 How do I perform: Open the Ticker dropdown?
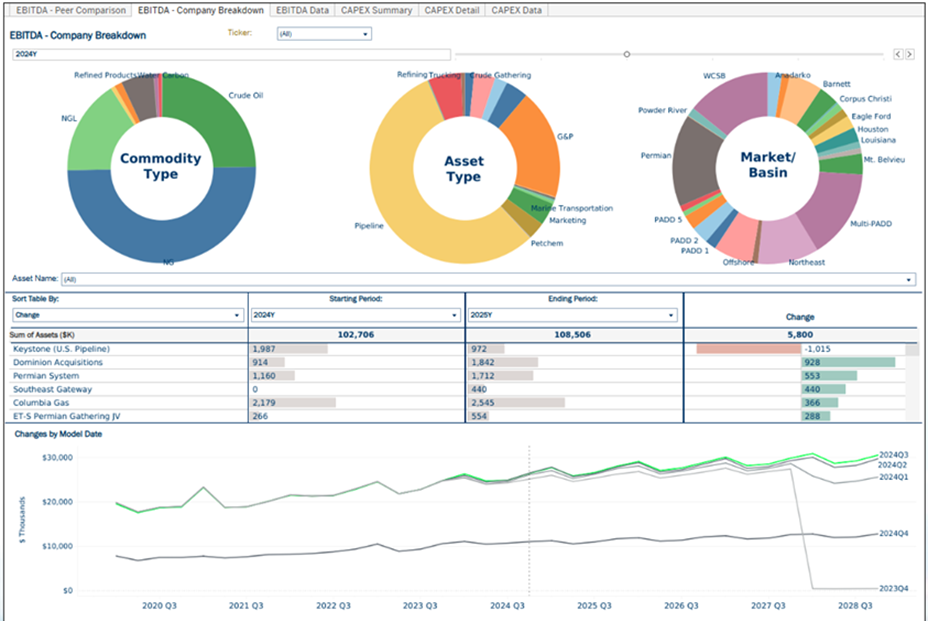324,34
